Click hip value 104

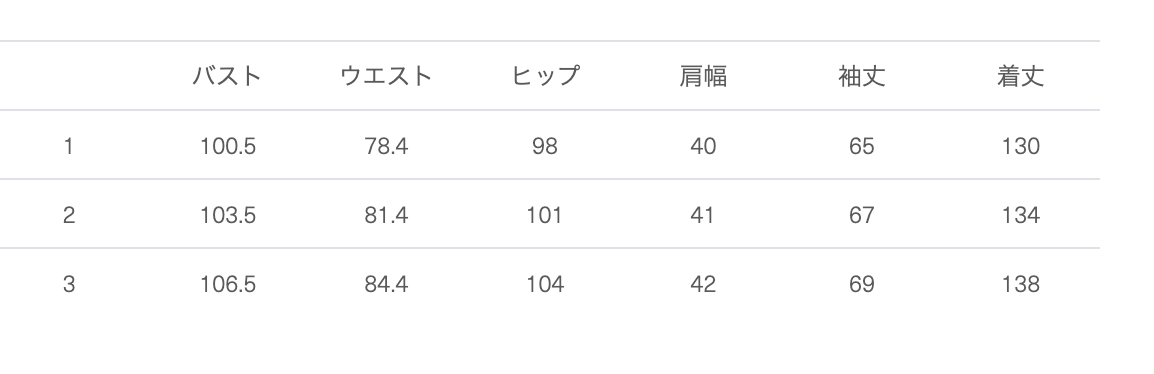pyautogui.click(x=545, y=284)
